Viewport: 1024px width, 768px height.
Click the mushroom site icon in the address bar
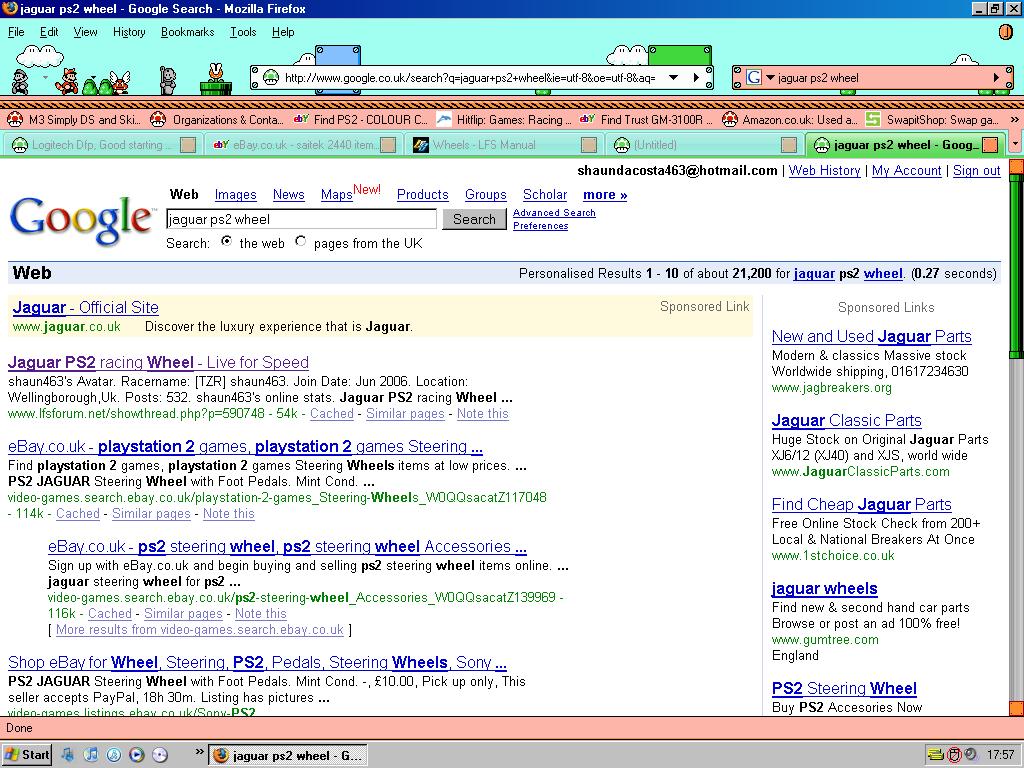coord(270,78)
